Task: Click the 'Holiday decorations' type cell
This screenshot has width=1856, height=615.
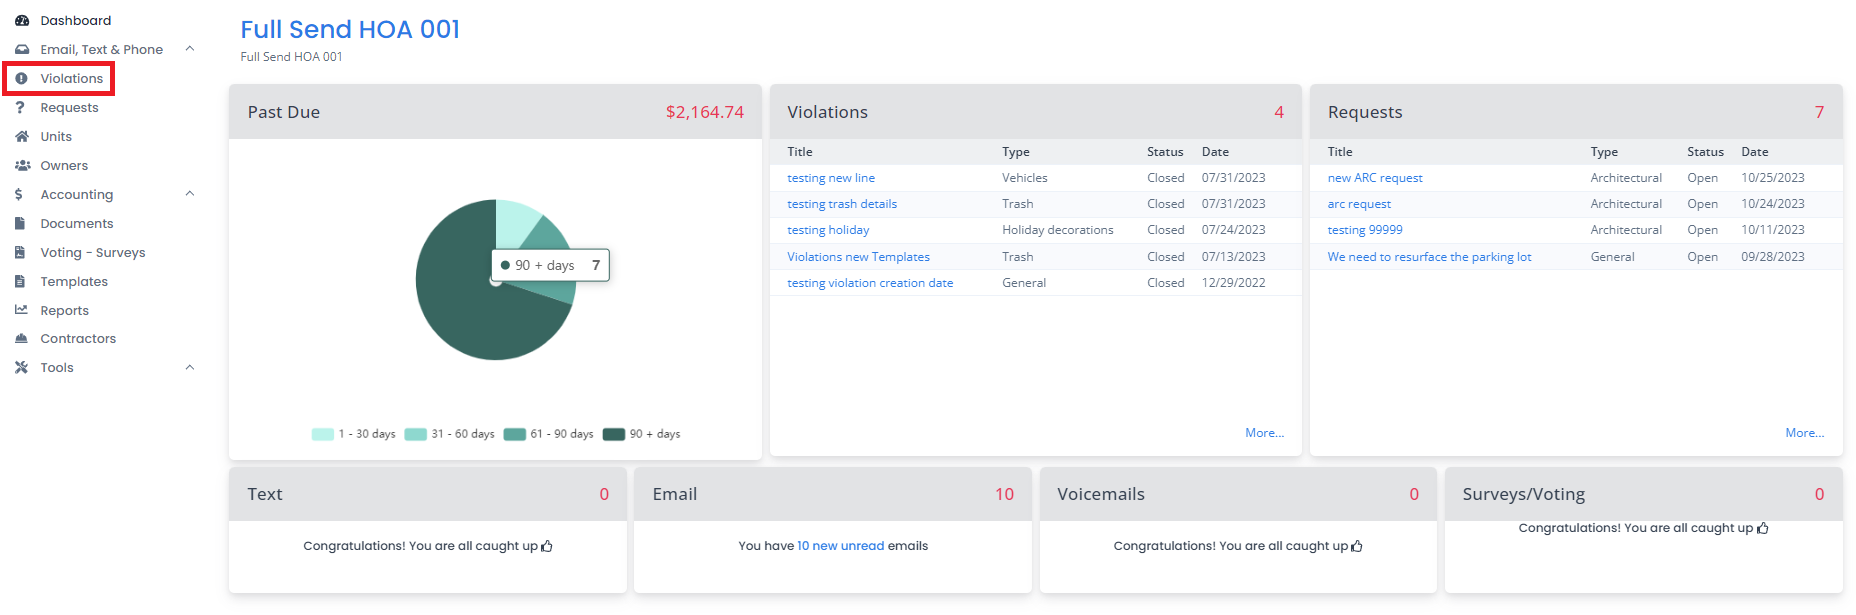Action: tap(1057, 230)
